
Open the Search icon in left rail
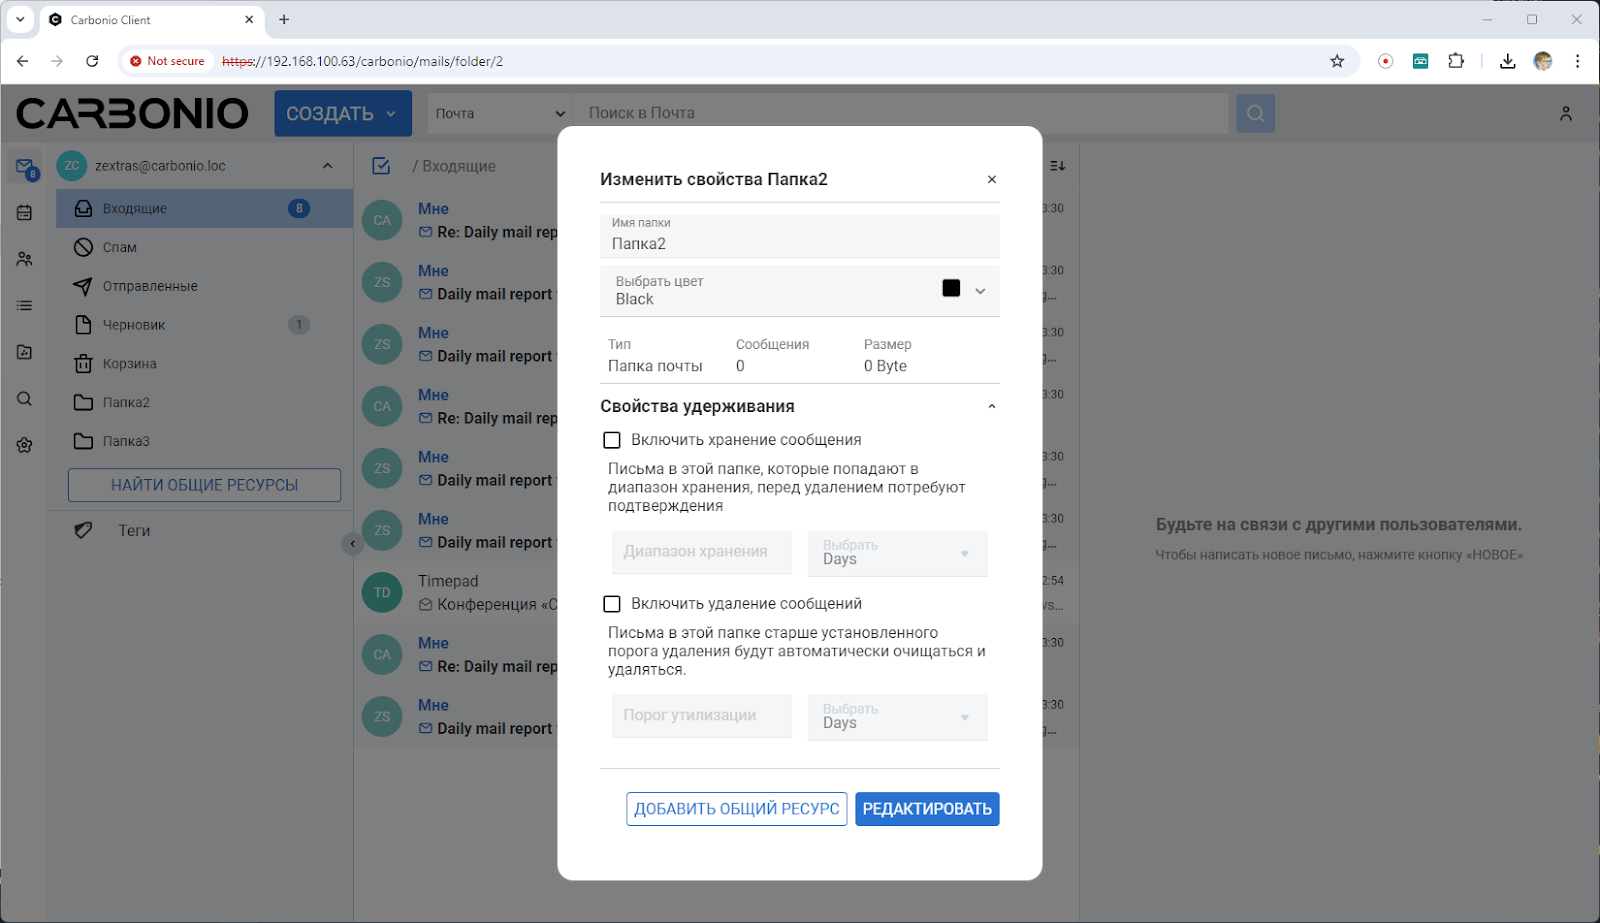[x=25, y=399]
